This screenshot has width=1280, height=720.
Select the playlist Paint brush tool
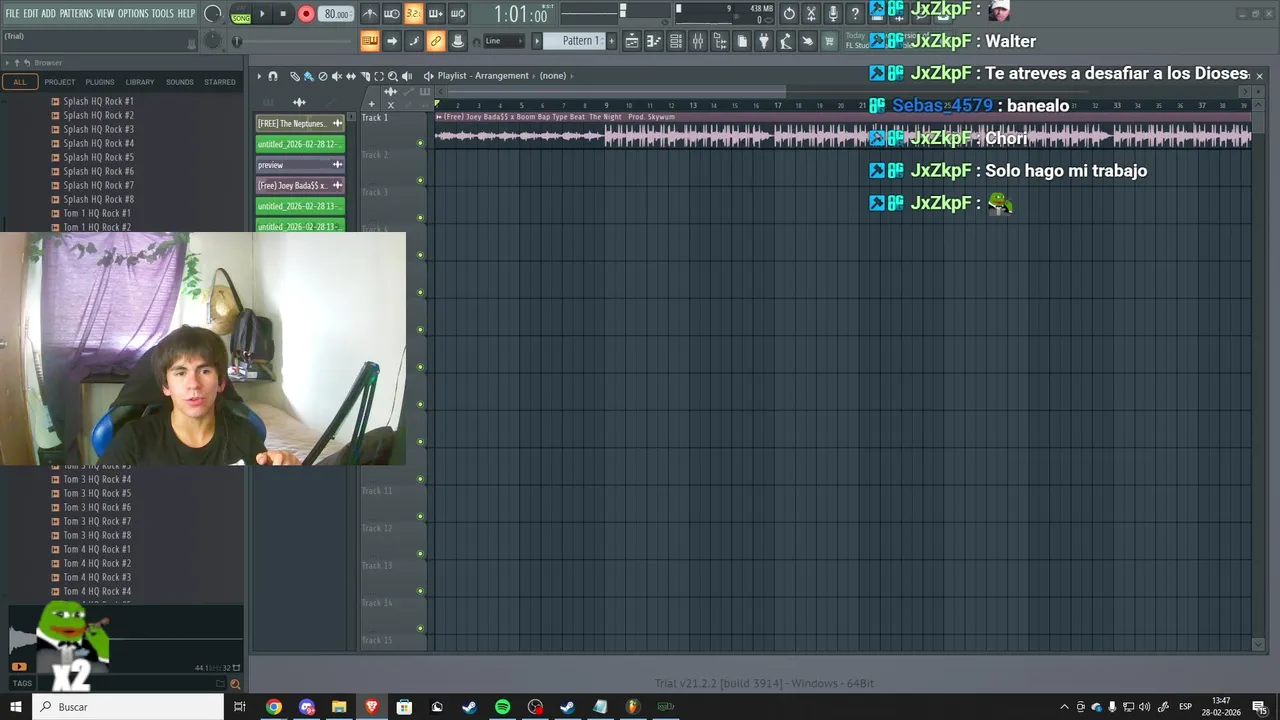pyautogui.click(x=308, y=76)
